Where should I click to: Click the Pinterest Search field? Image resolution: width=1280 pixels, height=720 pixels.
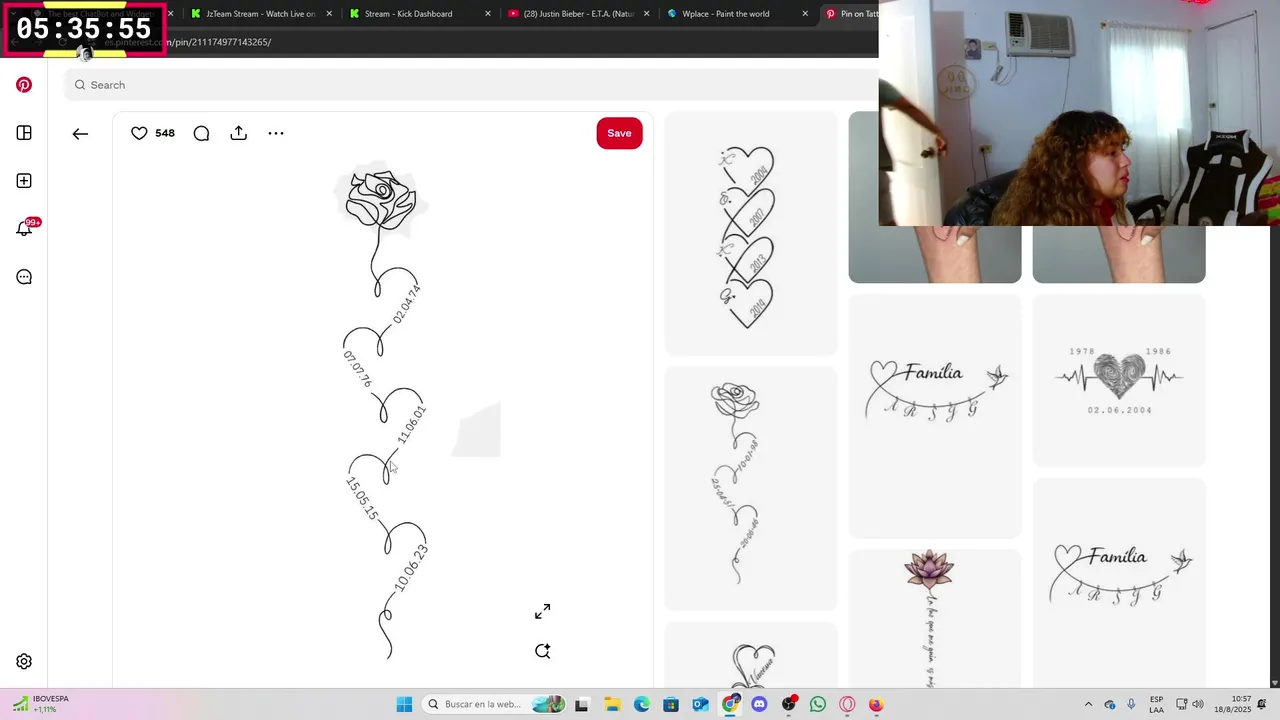[x=470, y=85]
